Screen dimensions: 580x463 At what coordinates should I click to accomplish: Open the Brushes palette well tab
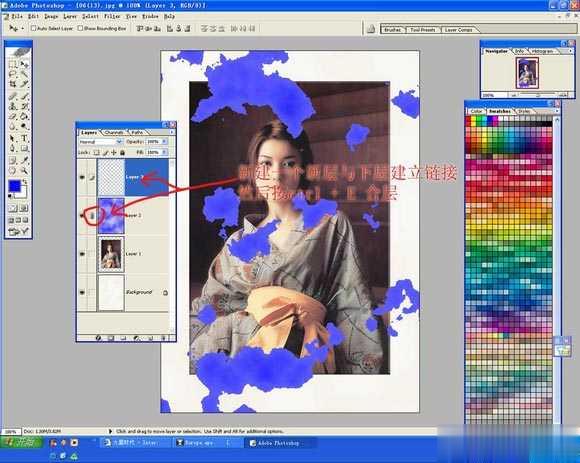click(393, 30)
